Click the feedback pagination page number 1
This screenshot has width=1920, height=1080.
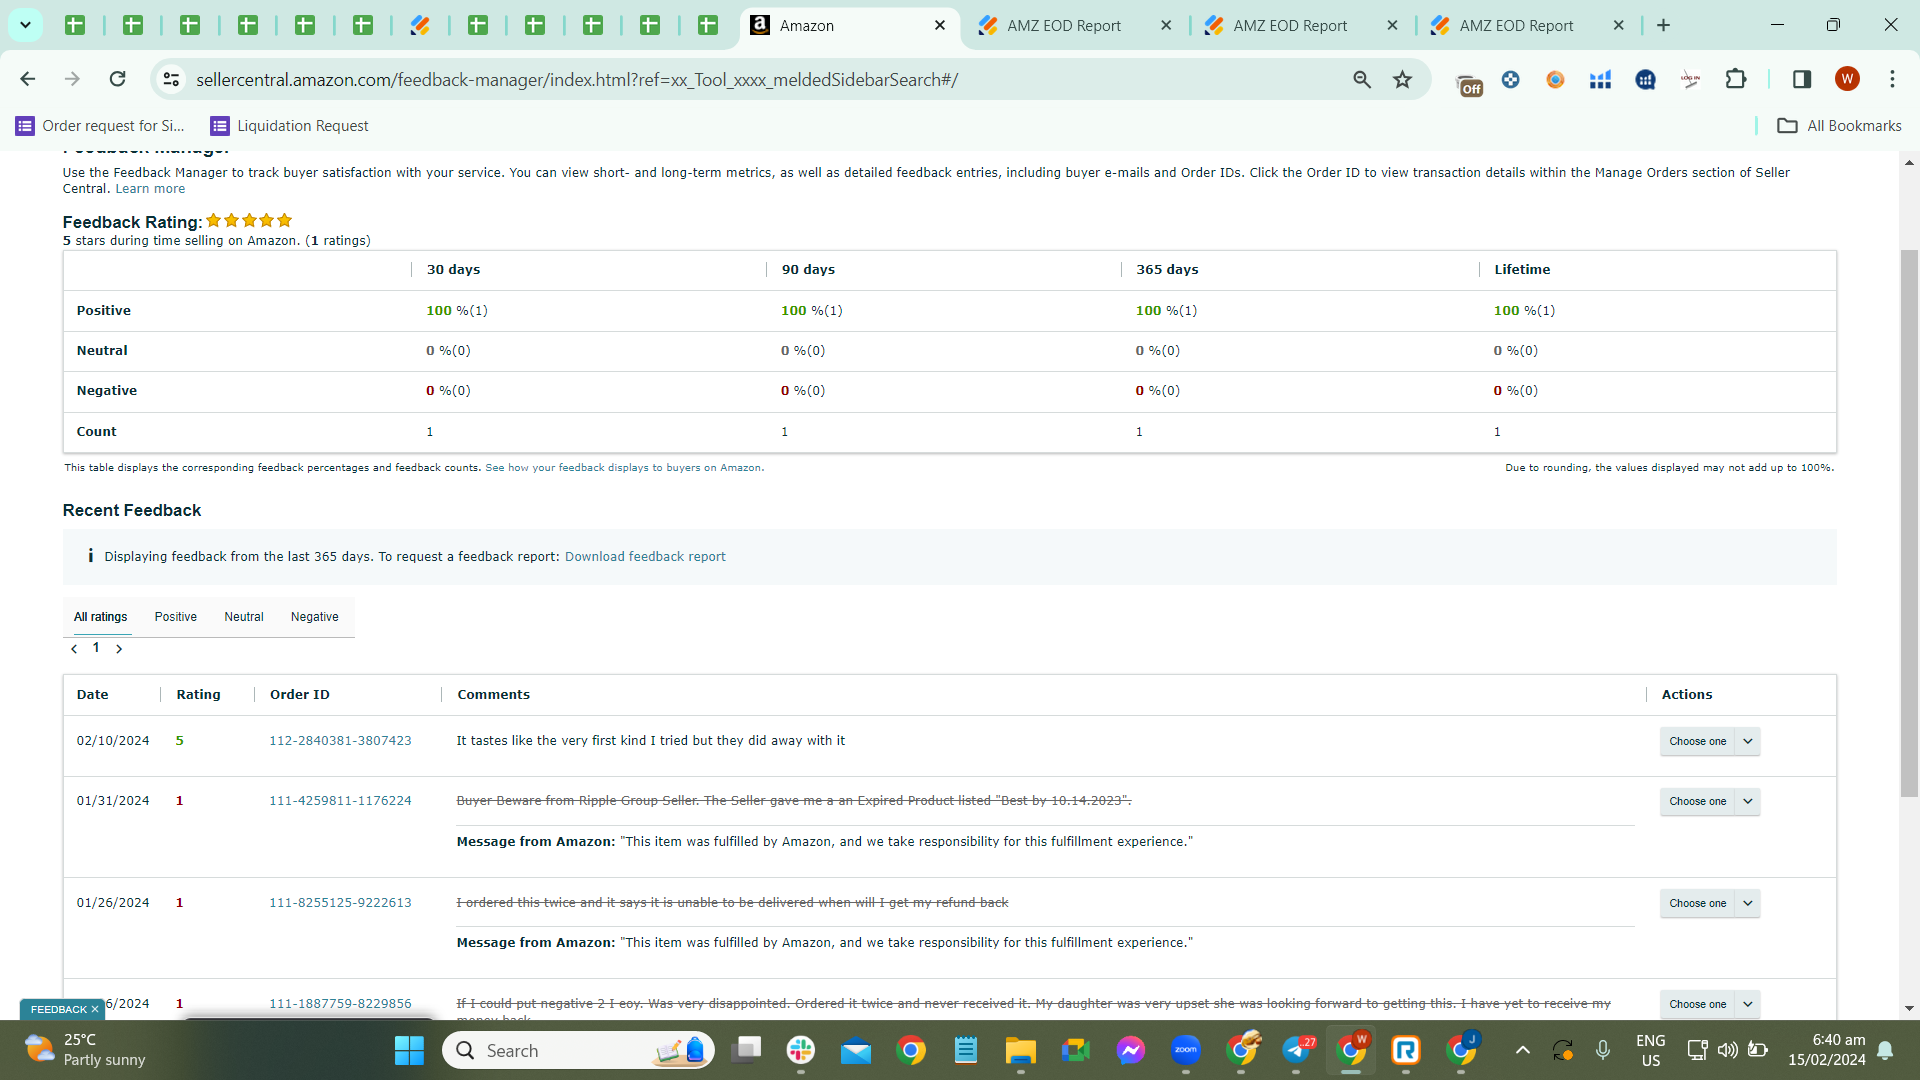[x=96, y=648]
